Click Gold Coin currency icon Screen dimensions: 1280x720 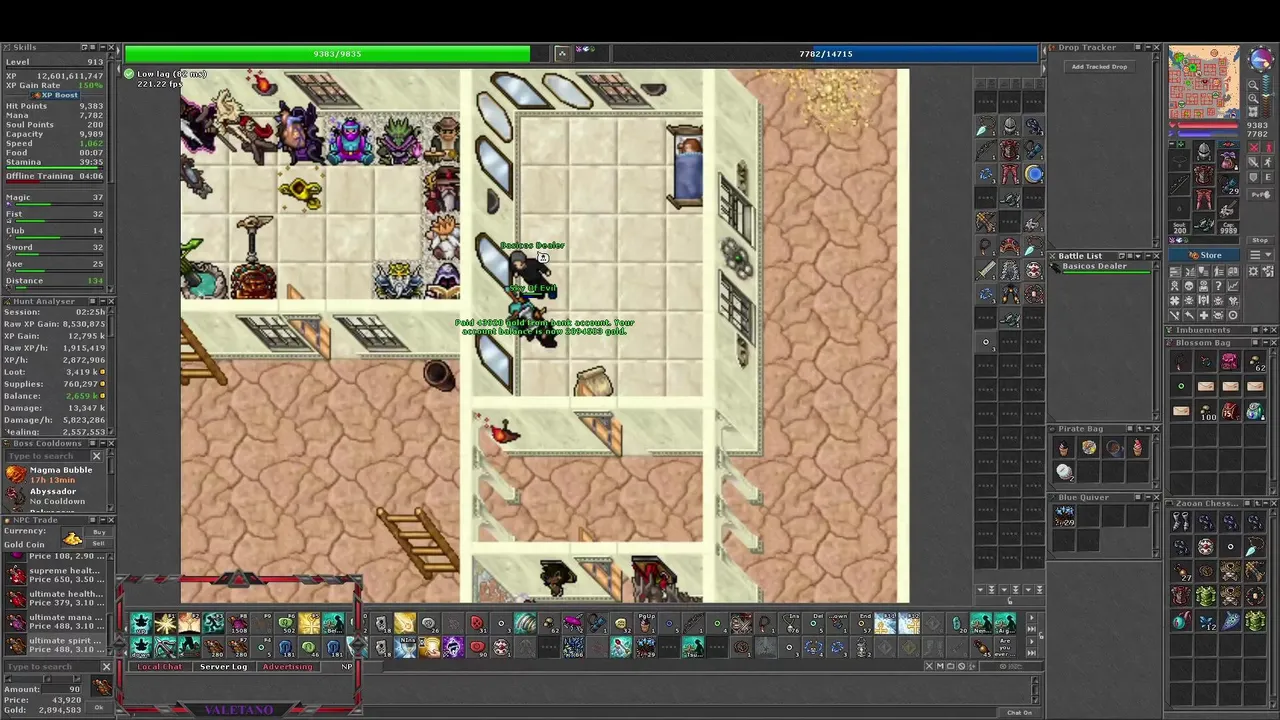coord(72,538)
